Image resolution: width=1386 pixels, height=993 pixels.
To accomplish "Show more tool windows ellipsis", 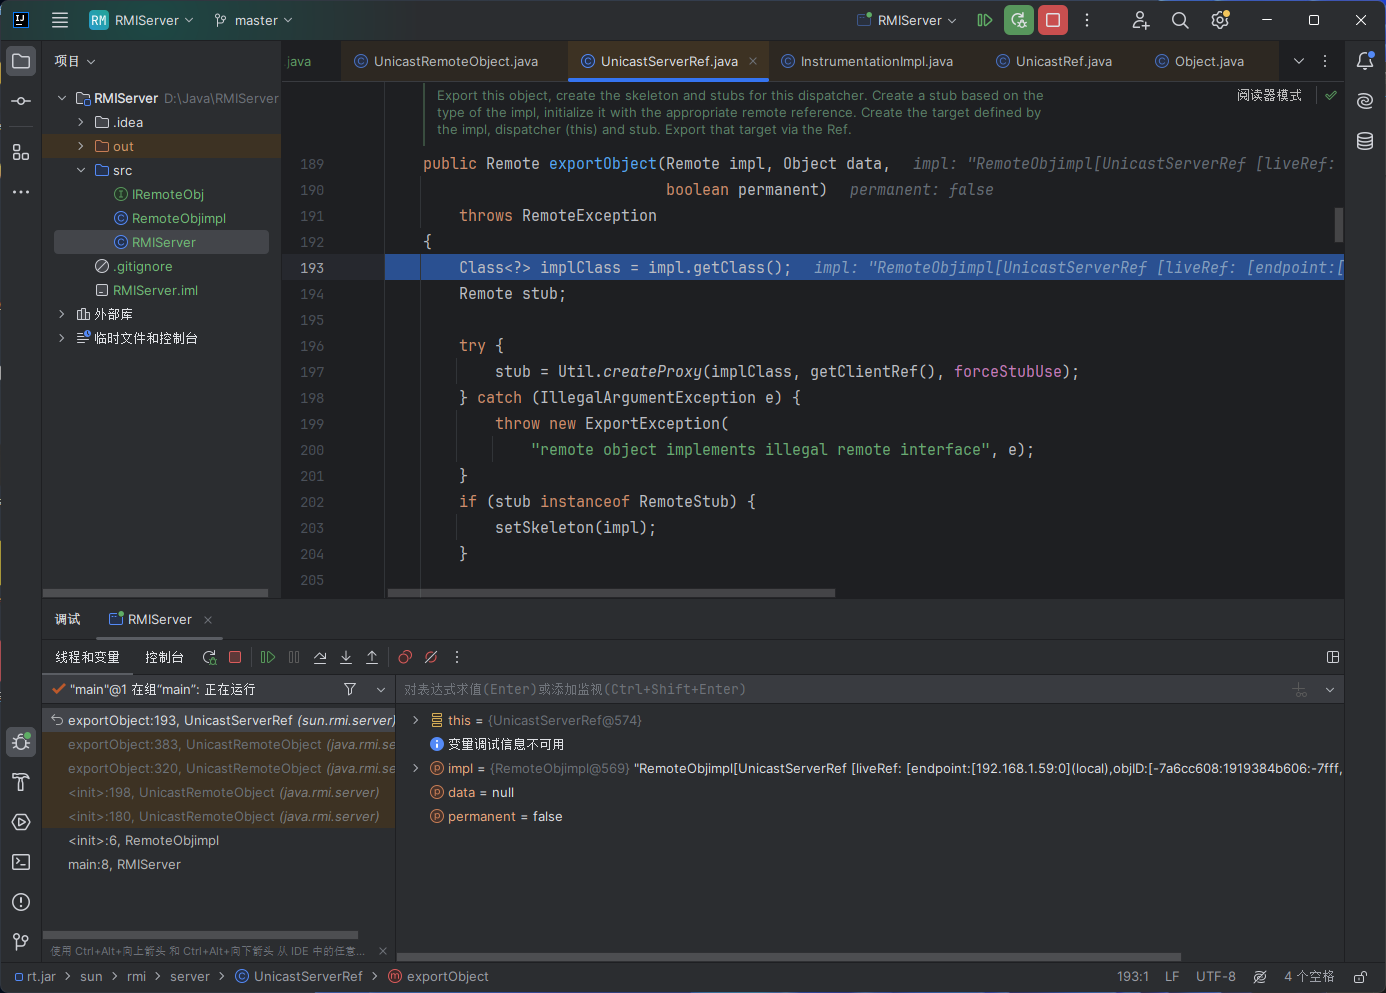I will pos(21,192).
